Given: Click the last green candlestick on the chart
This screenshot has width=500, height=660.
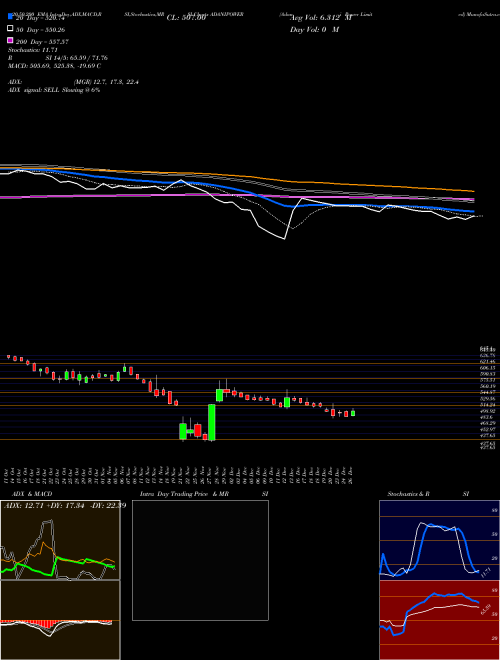Looking at the screenshot, I should click(x=353, y=413).
